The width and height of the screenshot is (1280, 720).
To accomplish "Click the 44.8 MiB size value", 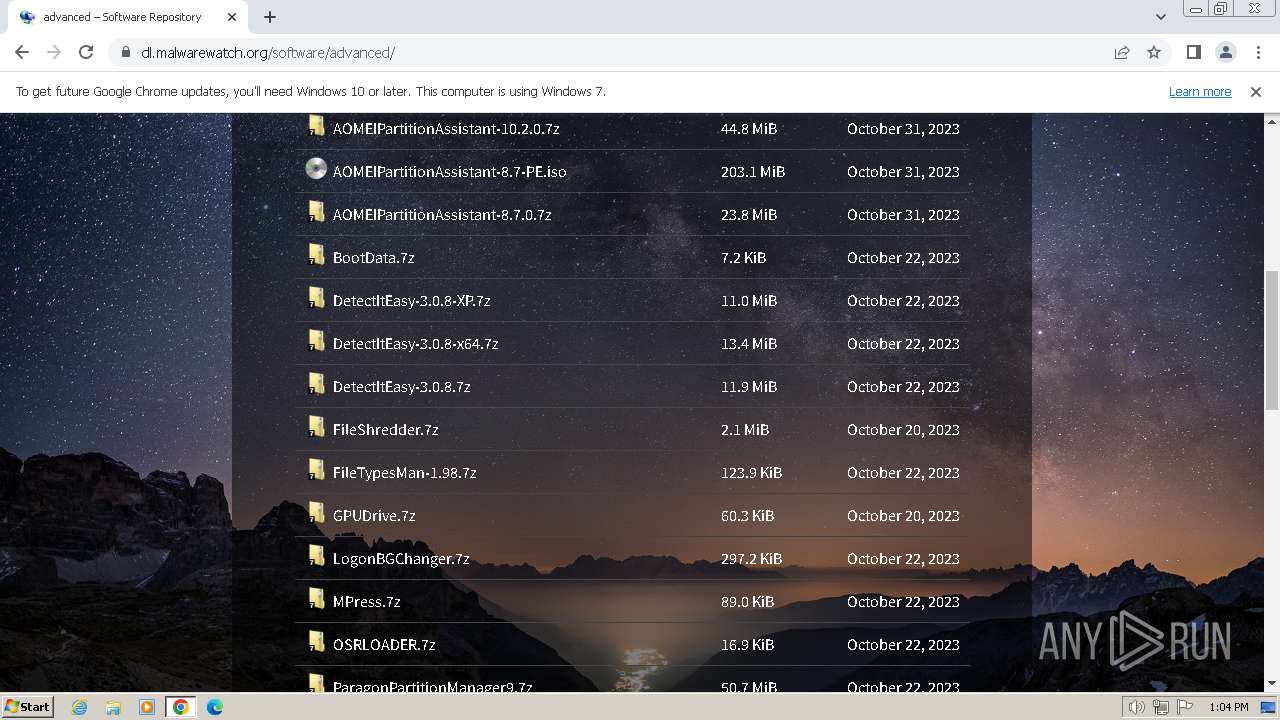I will tap(749, 129).
